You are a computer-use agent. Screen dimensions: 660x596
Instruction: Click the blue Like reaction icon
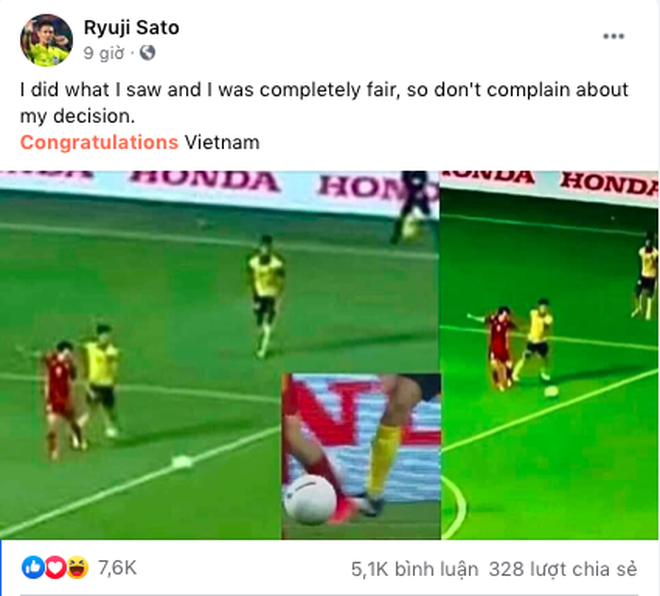33,567
